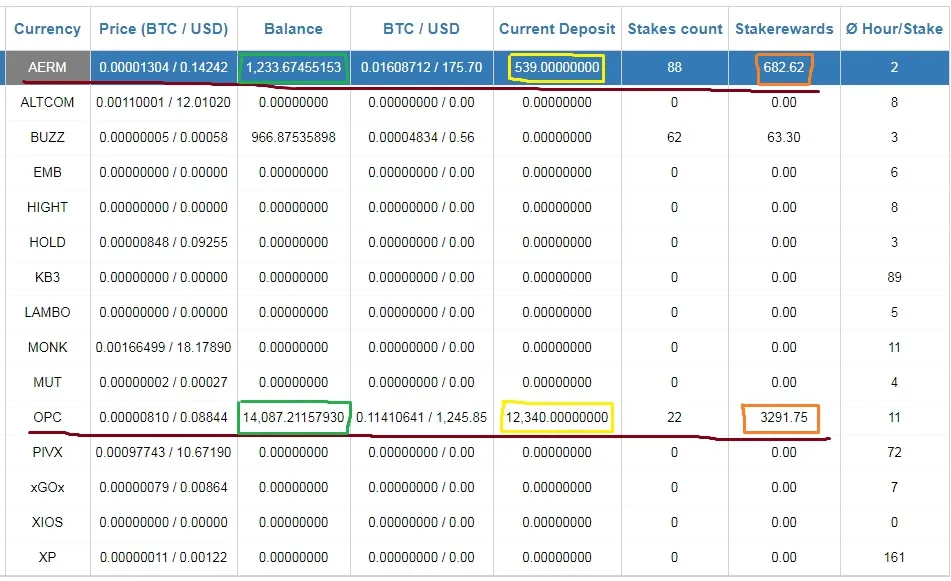Screen dimensions: 951x581
Task: Sort by the Currency column header
Action: (x=47, y=29)
